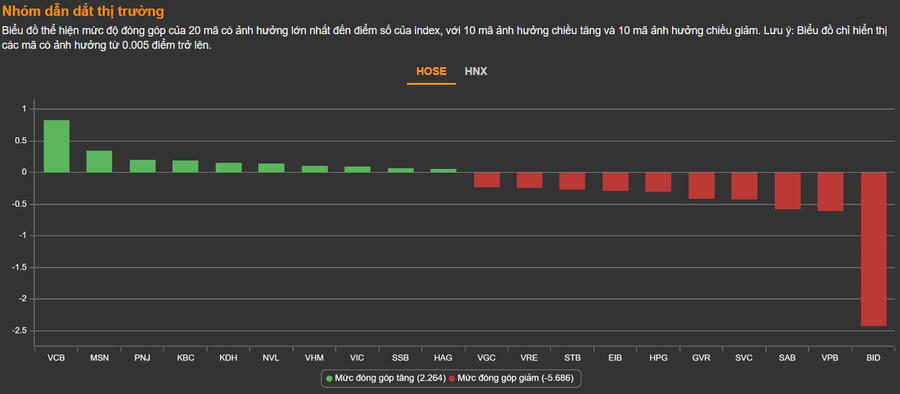Click the 'Nhóm dẫn dắt thị trường' heading

coord(83,10)
